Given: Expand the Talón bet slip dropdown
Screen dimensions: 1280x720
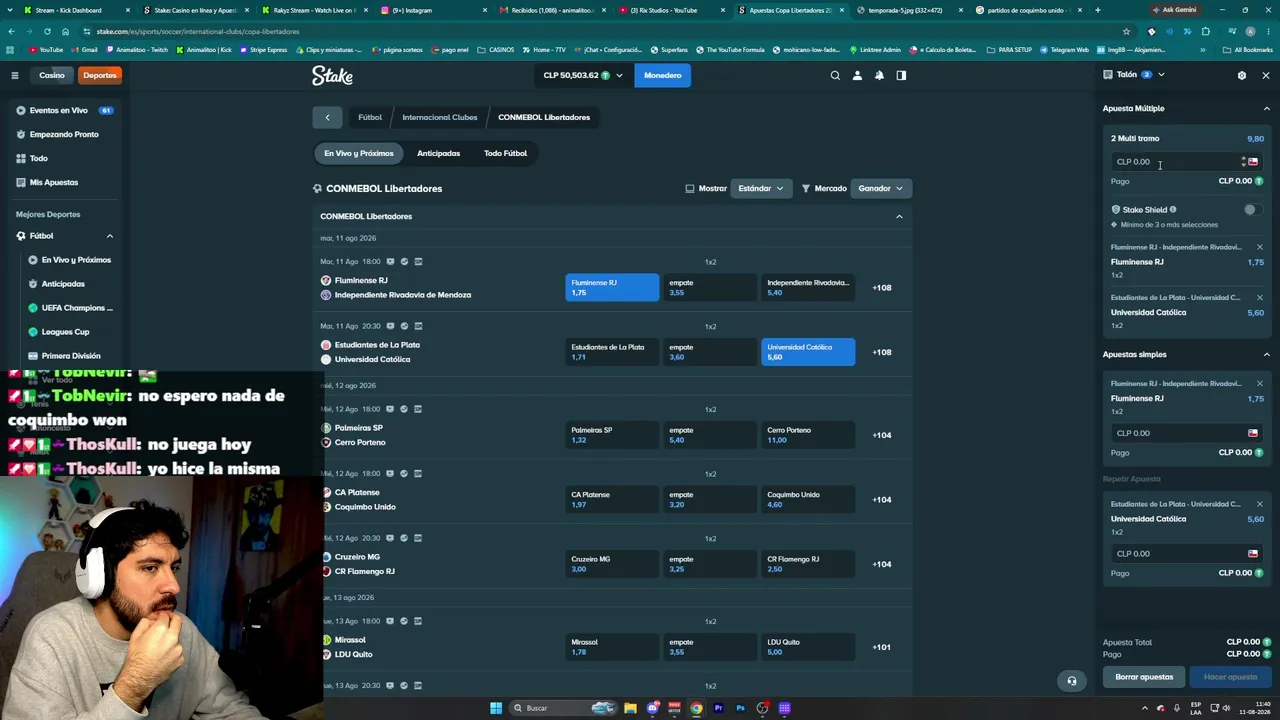Looking at the screenshot, I should tap(1161, 75).
